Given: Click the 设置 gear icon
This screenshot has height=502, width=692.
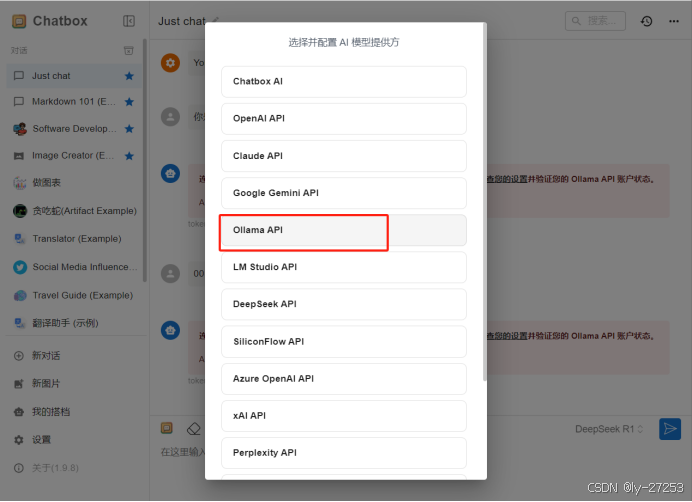Looking at the screenshot, I should [x=19, y=440].
